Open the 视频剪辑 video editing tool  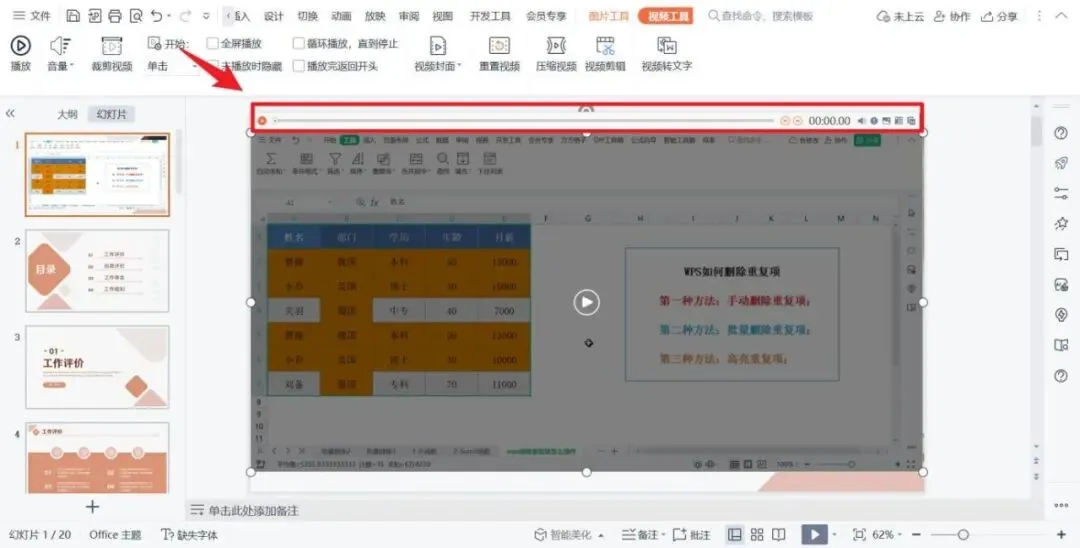[605, 54]
